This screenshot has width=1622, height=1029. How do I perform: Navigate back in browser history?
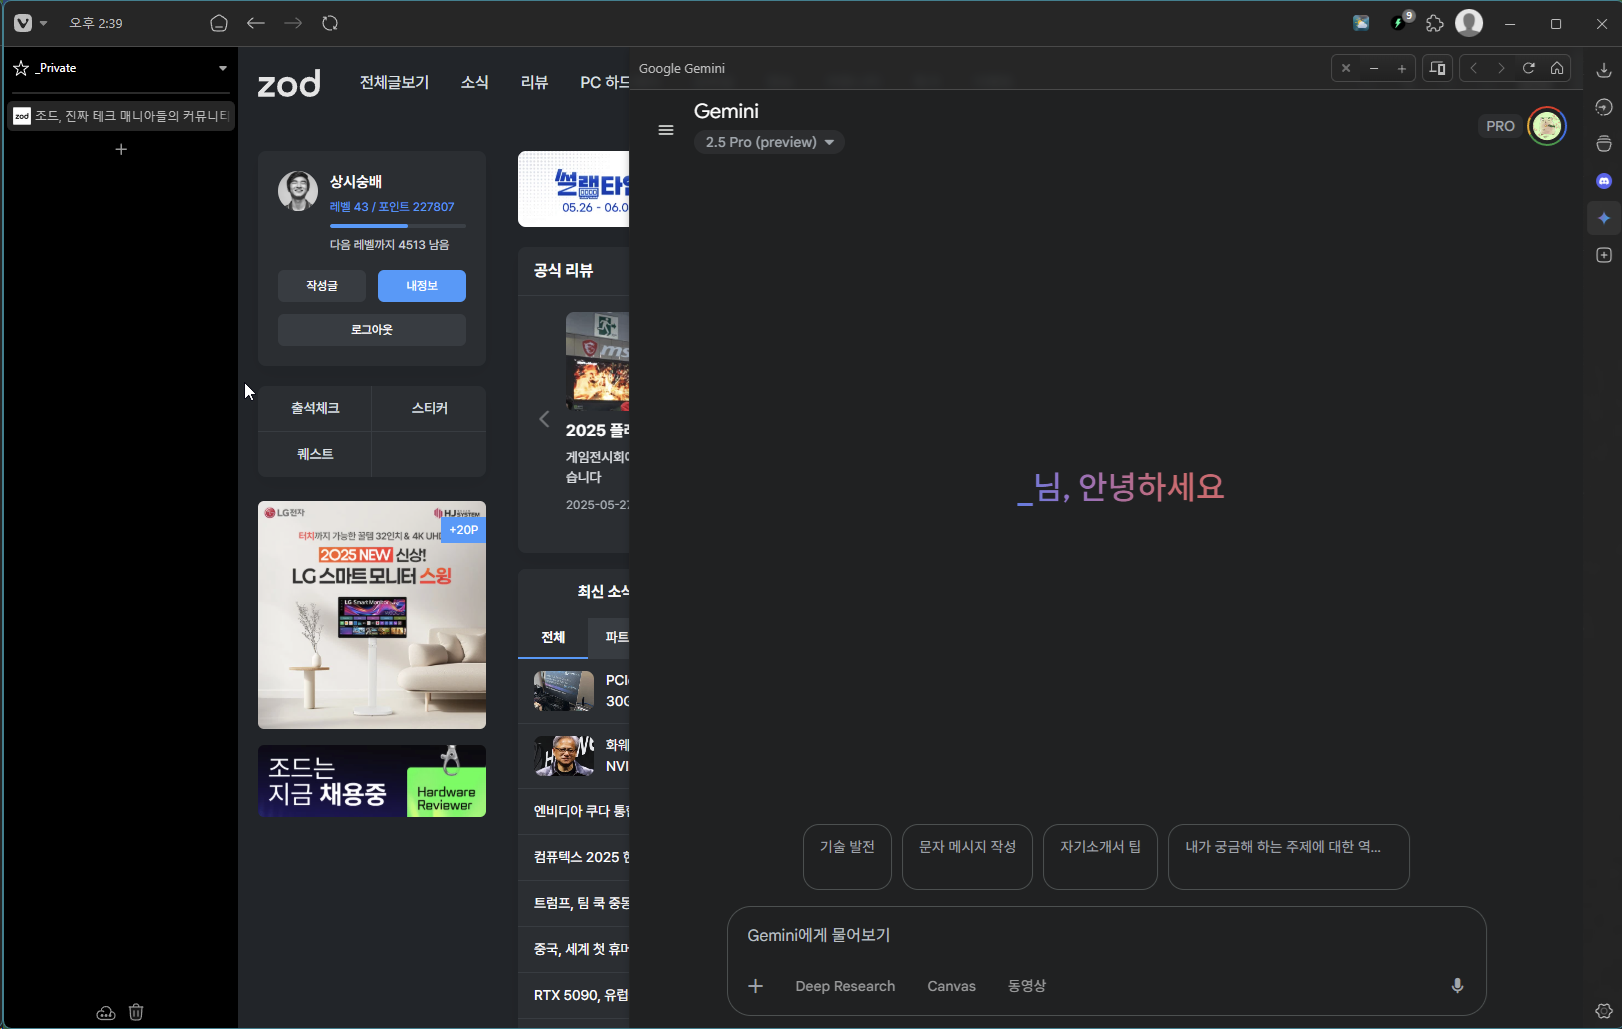256,23
